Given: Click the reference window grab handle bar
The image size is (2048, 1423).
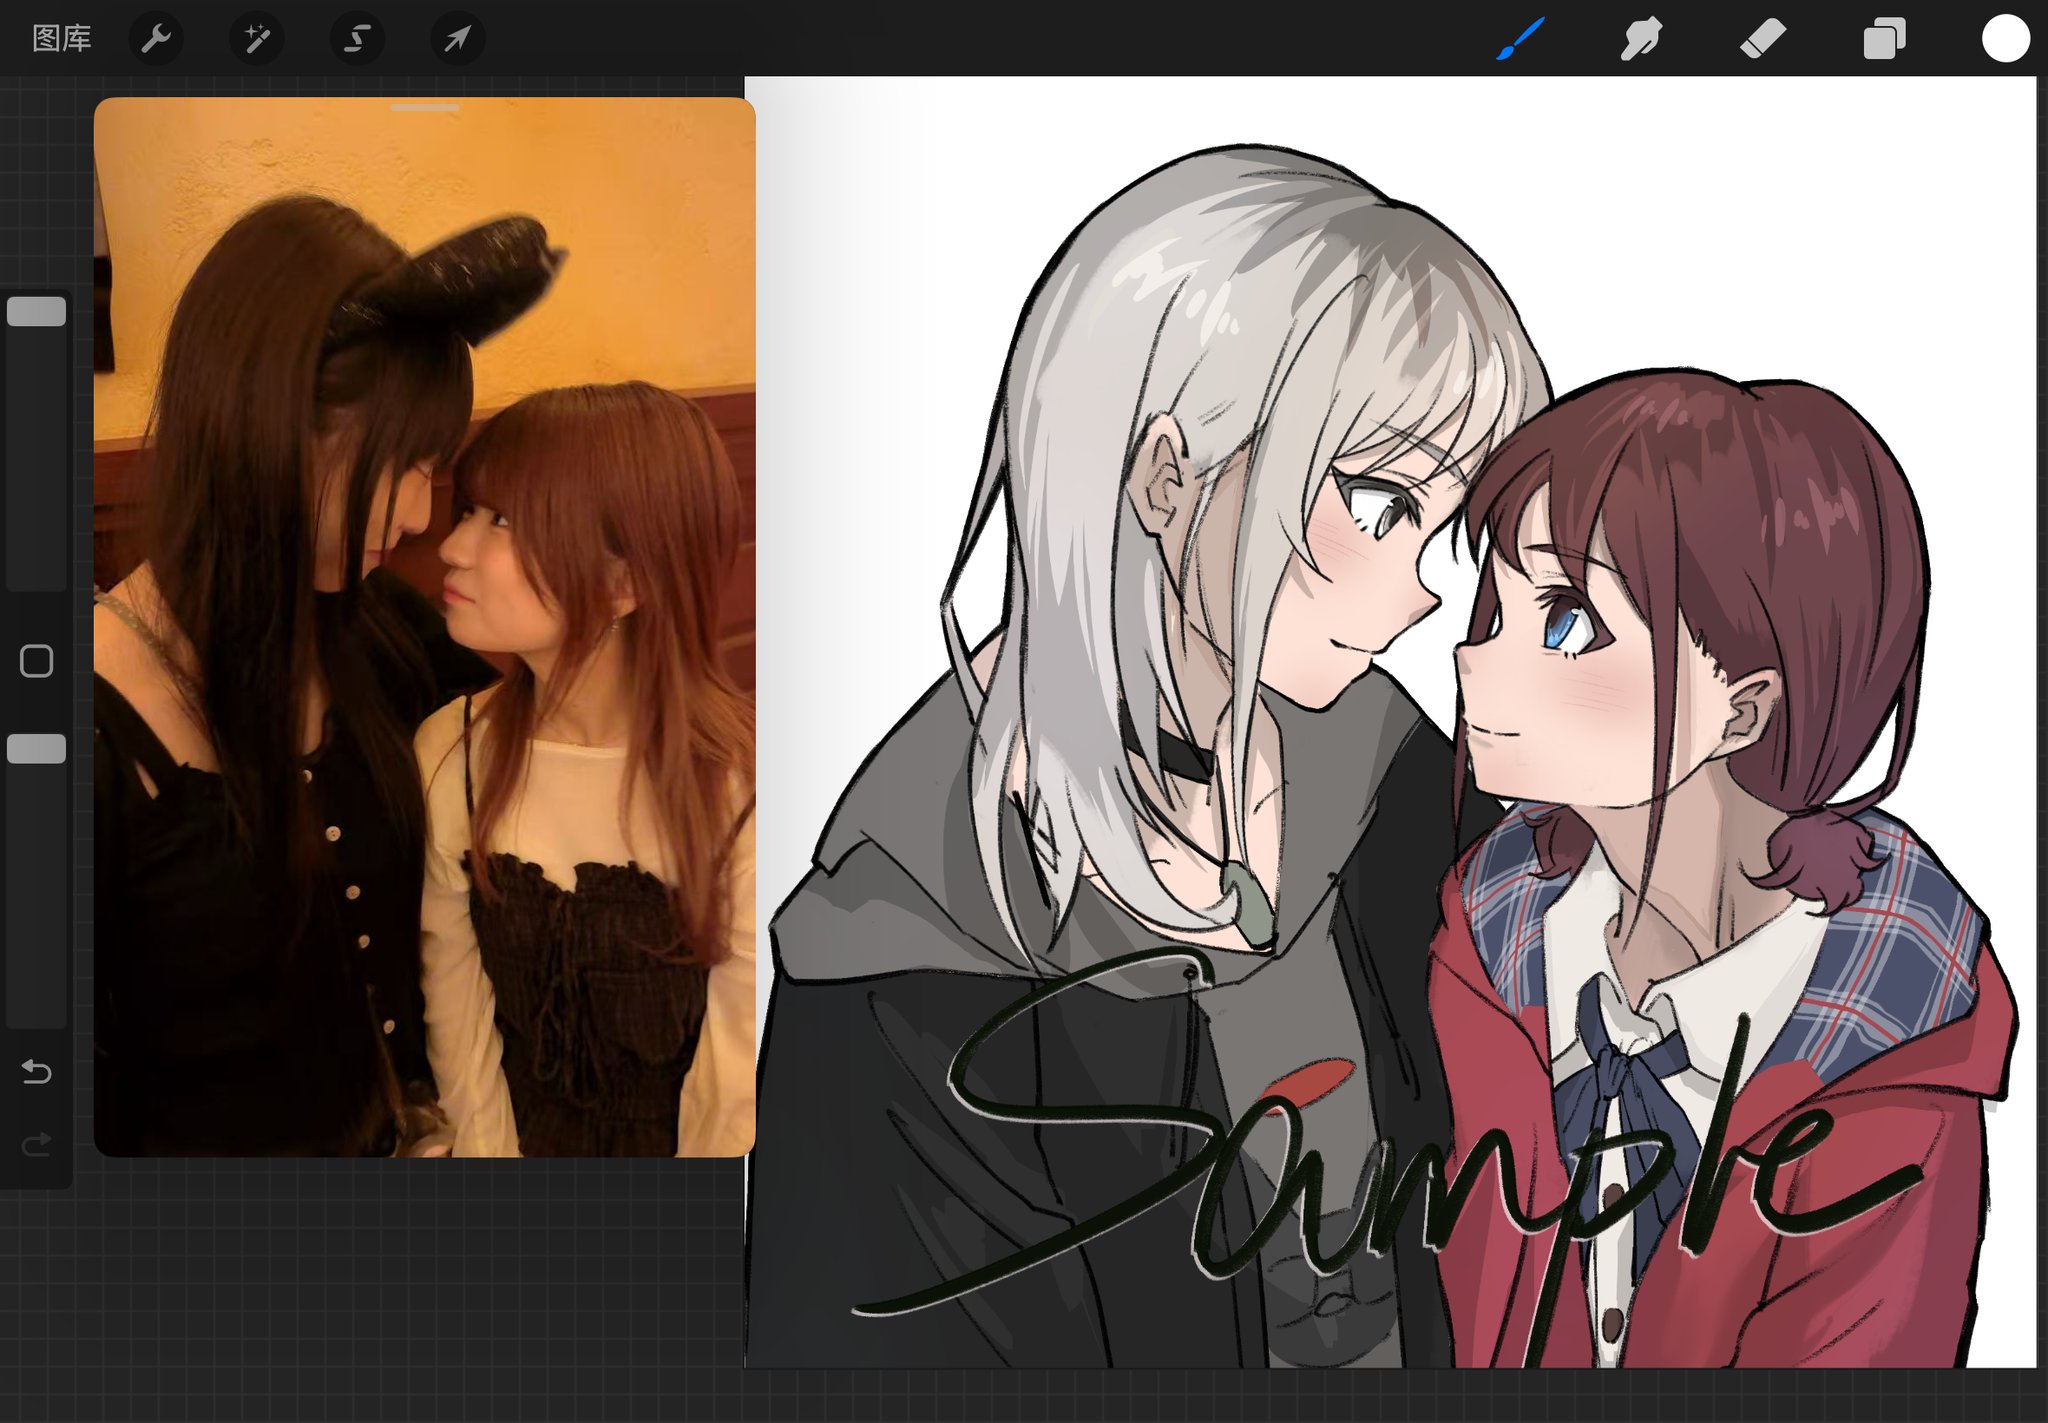Looking at the screenshot, I should pos(425,107).
